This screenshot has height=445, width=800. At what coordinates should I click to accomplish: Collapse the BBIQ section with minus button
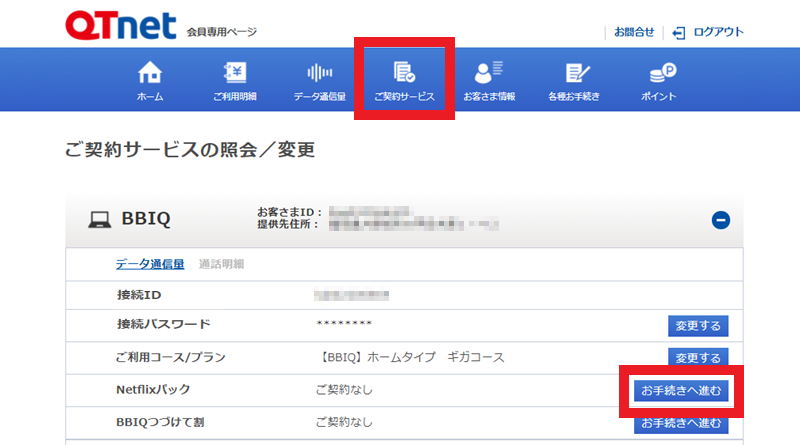tap(720, 220)
